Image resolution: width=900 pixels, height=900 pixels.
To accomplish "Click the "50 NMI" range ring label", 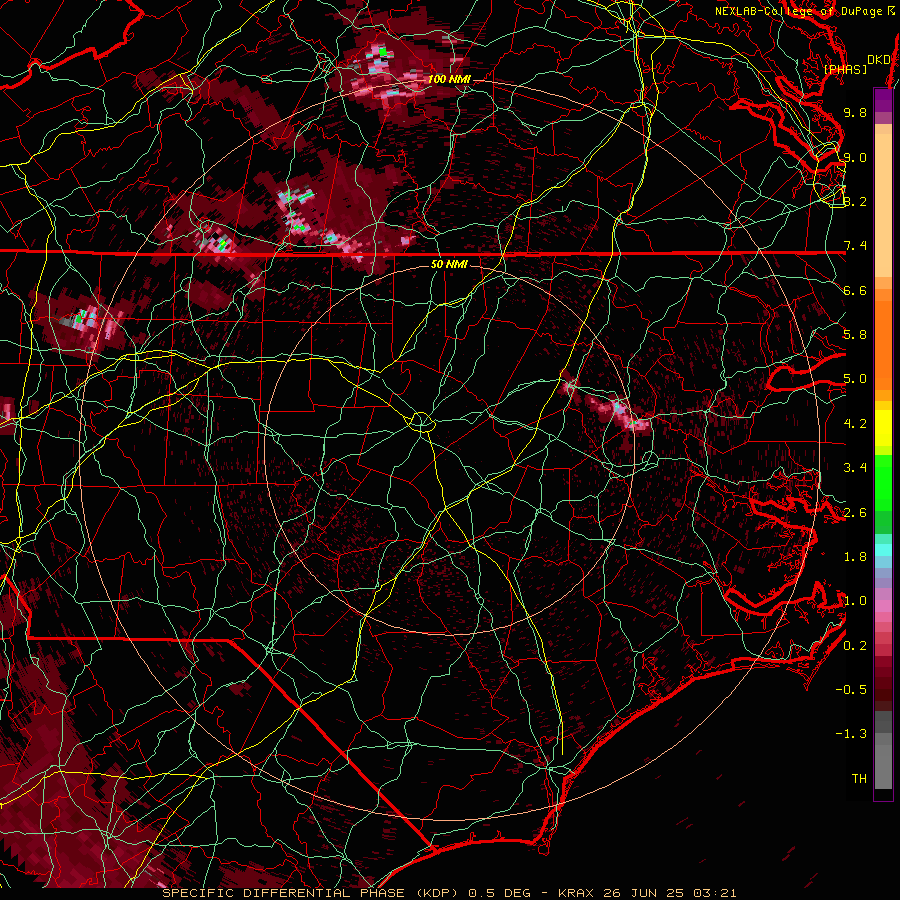I will coord(449,264).
